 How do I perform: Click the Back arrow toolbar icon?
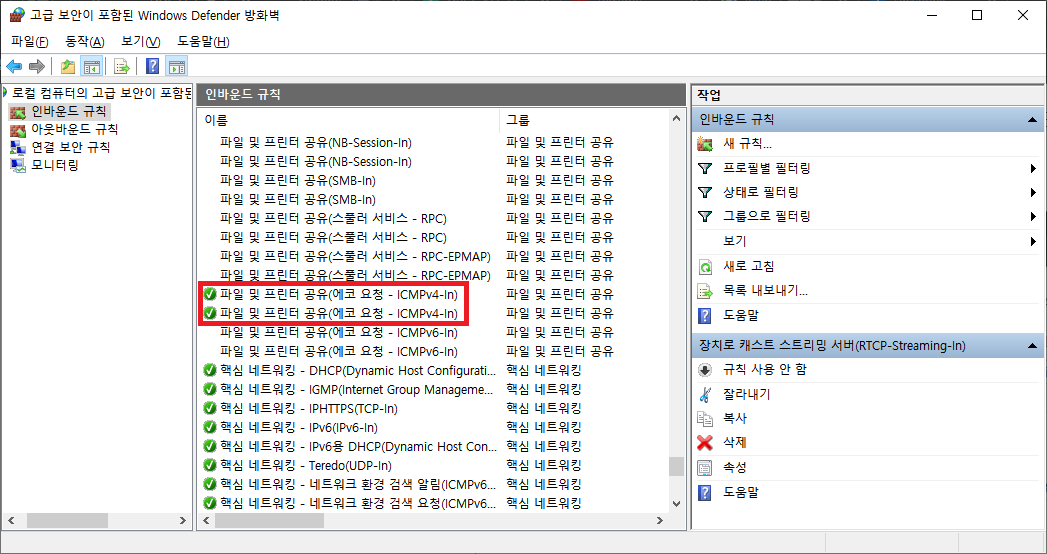14,66
